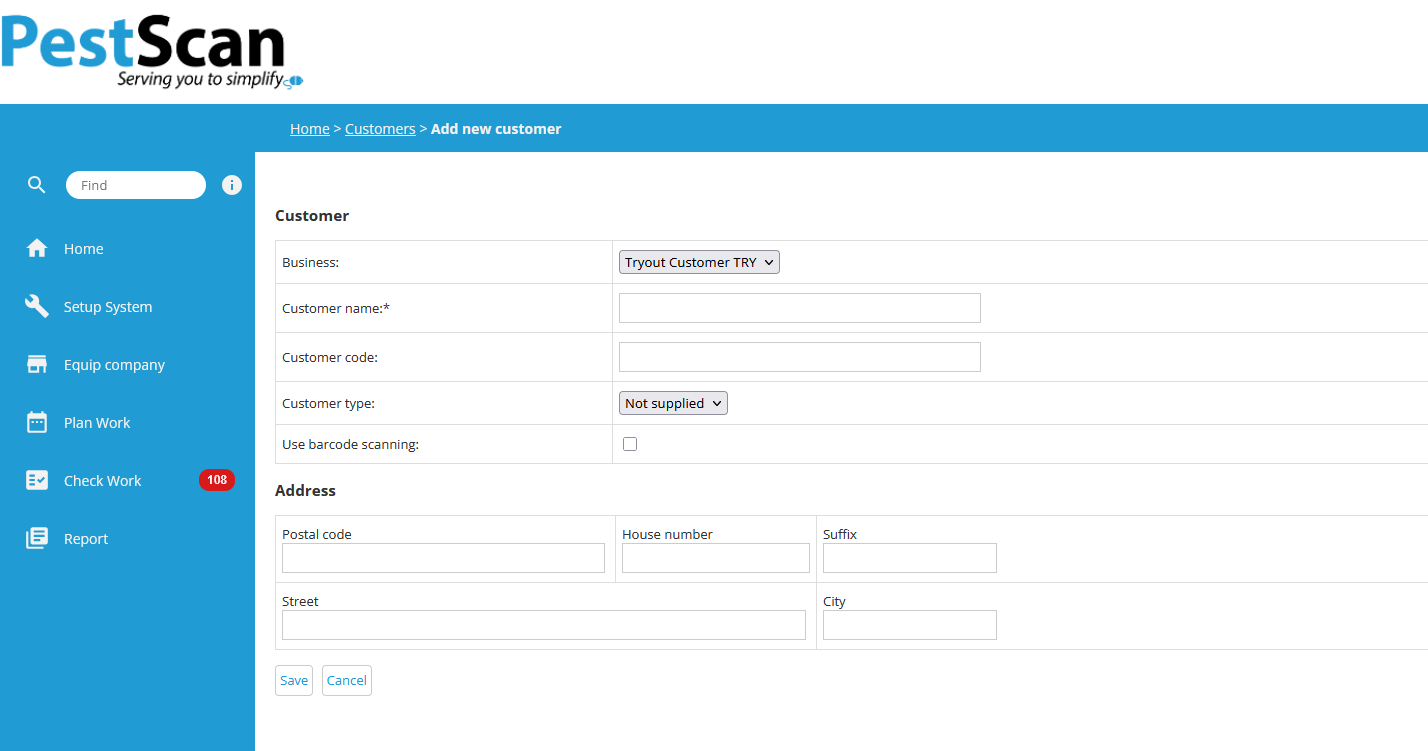1428x751 pixels.
Task: Open the Business dropdown Tryout Customer TRY
Action: [x=699, y=262]
